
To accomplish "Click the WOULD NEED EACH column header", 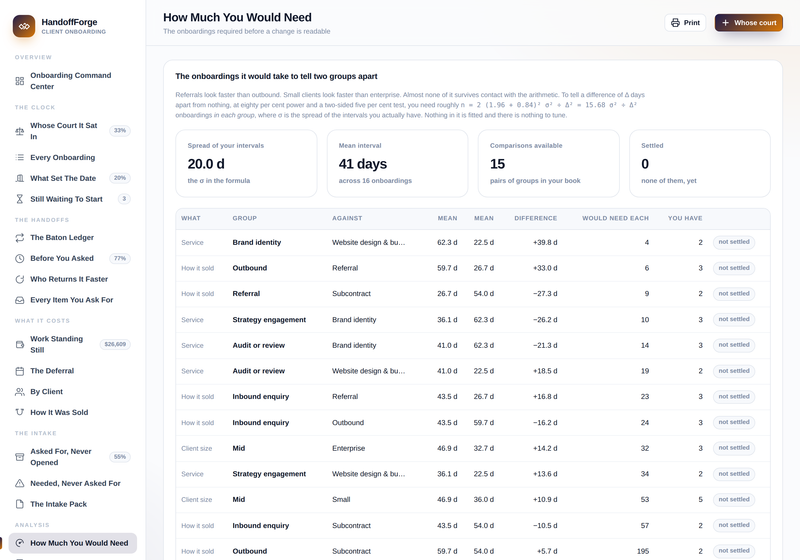I will [x=615, y=218].
